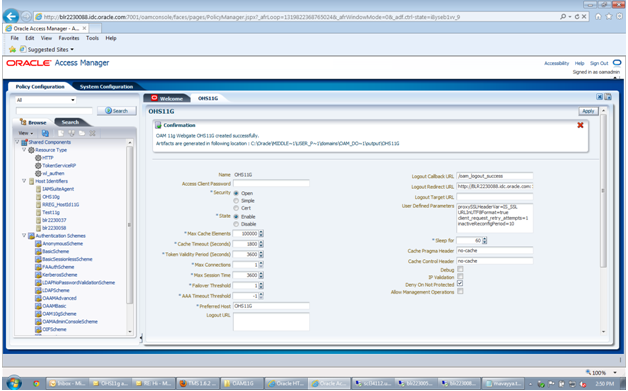The image size is (628, 391).
Task: Click the refresh tree icon in Browse toolbar
Action: pyautogui.click(x=45, y=133)
